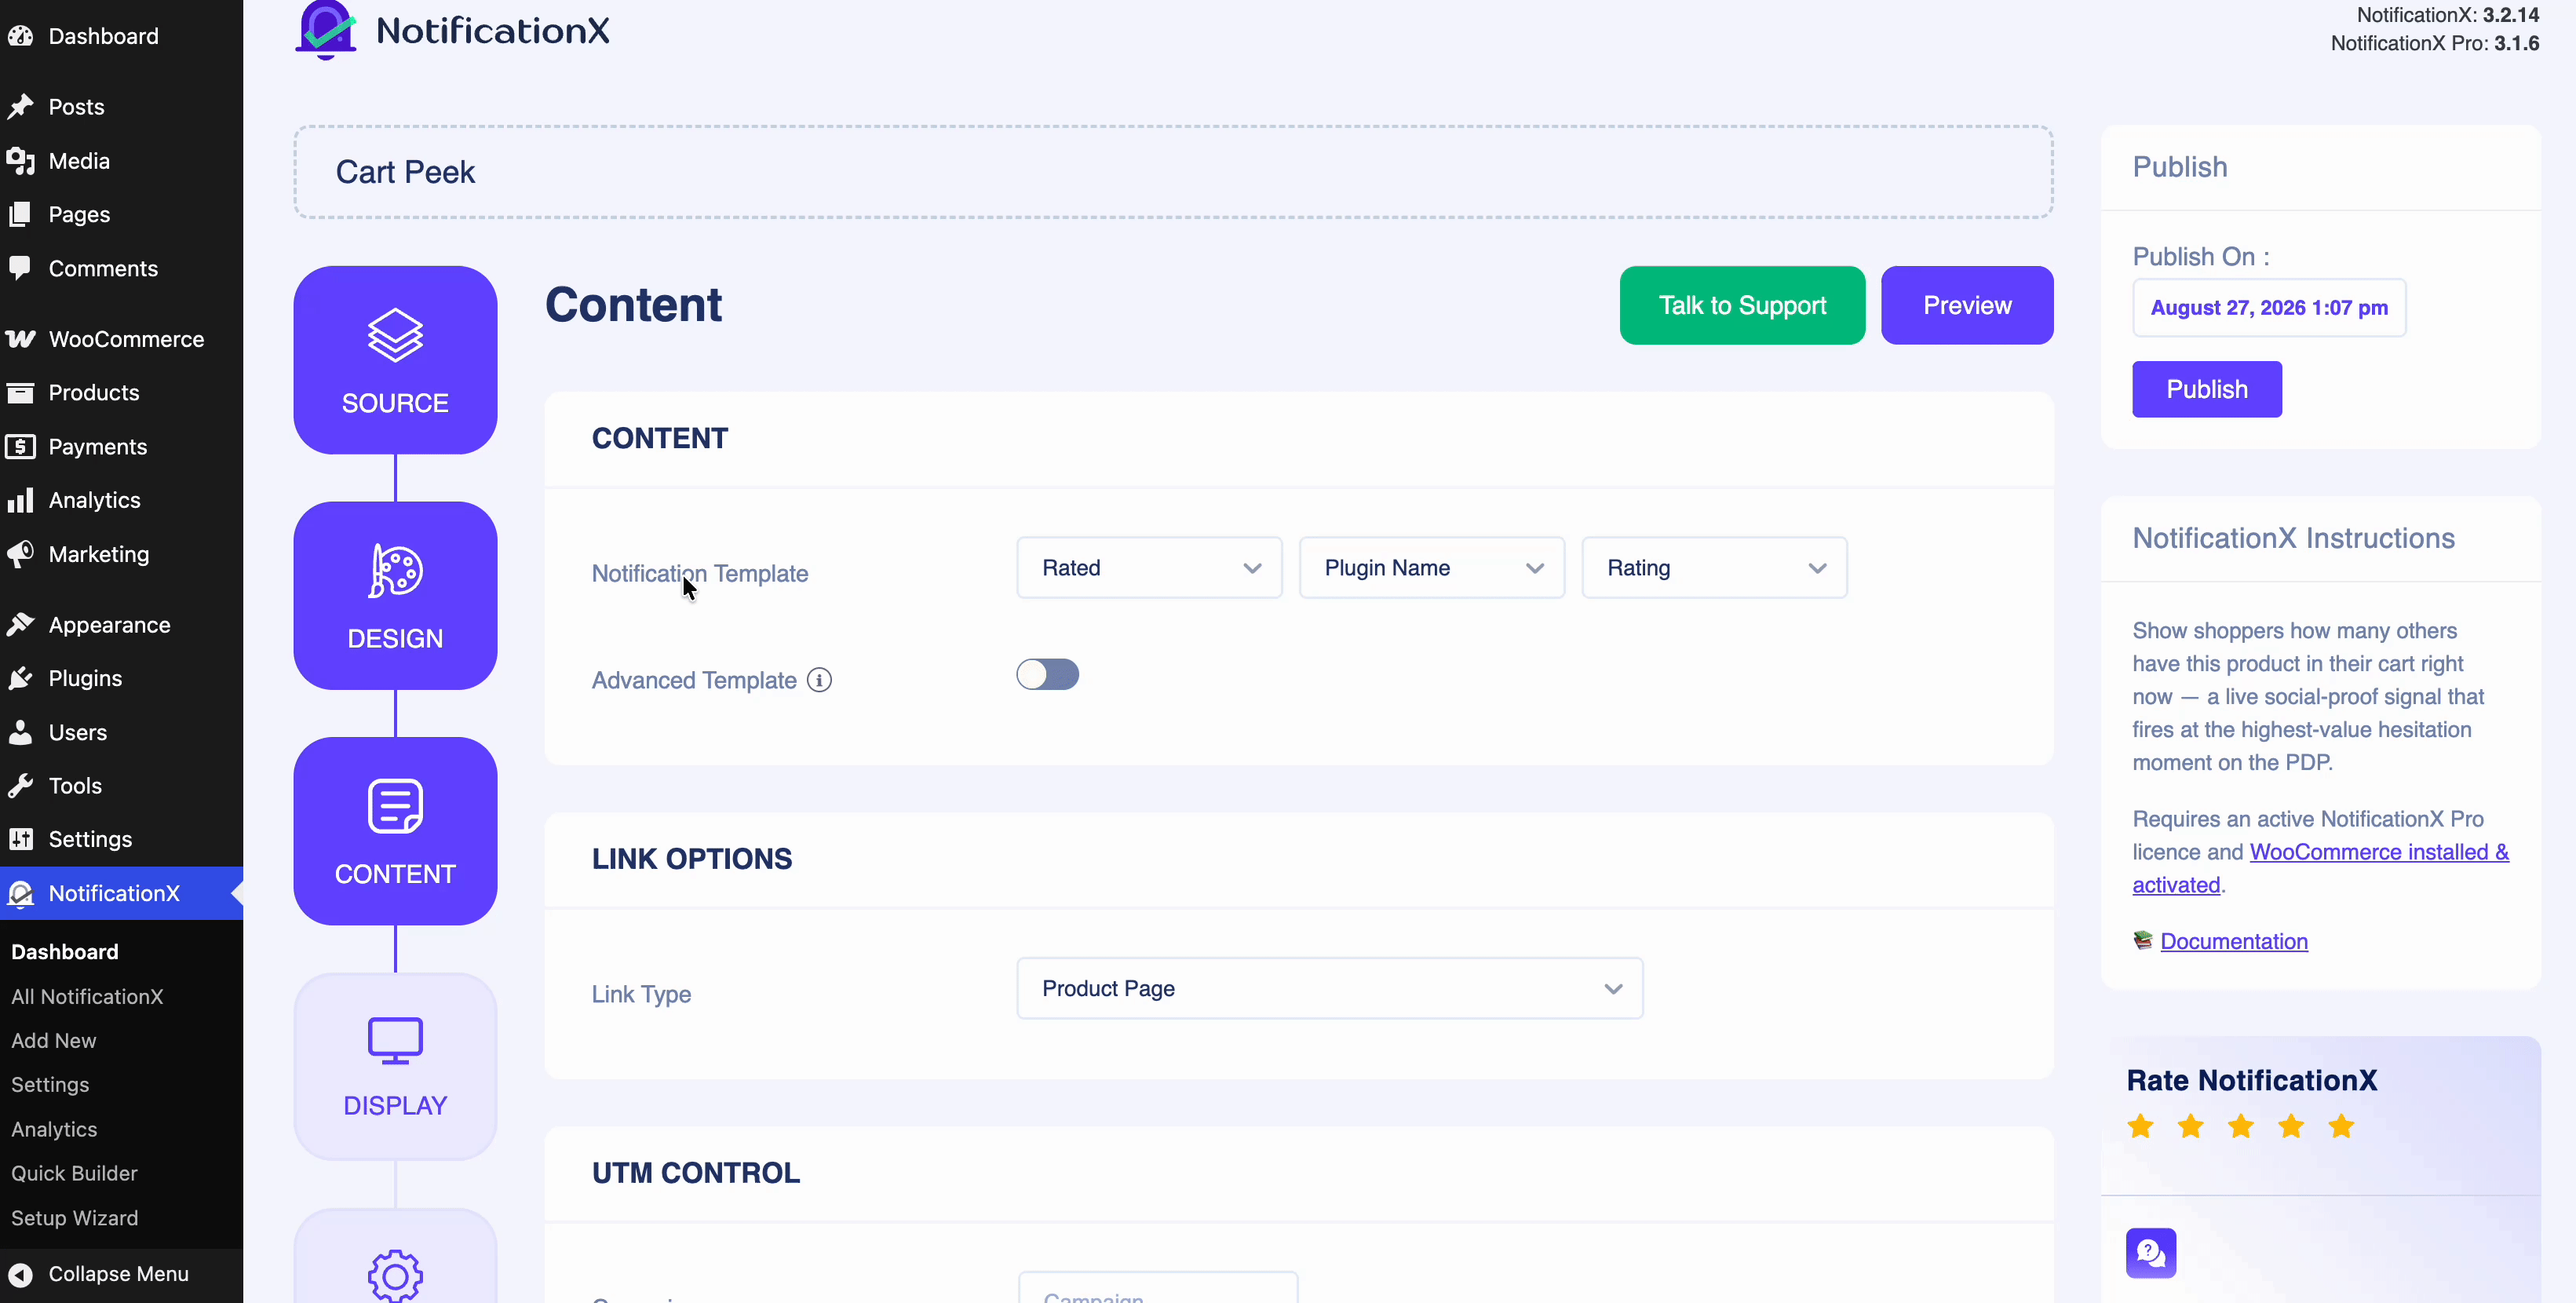This screenshot has height=1303, width=2576.
Task: Open the support chat bubble icon
Action: pyautogui.click(x=2151, y=1252)
